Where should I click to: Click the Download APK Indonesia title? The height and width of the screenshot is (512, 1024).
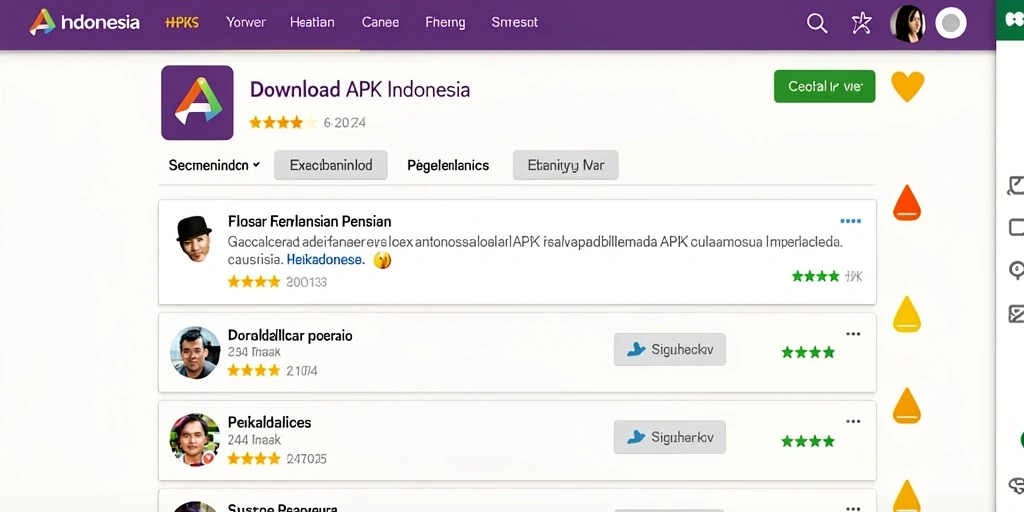(x=360, y=89)
